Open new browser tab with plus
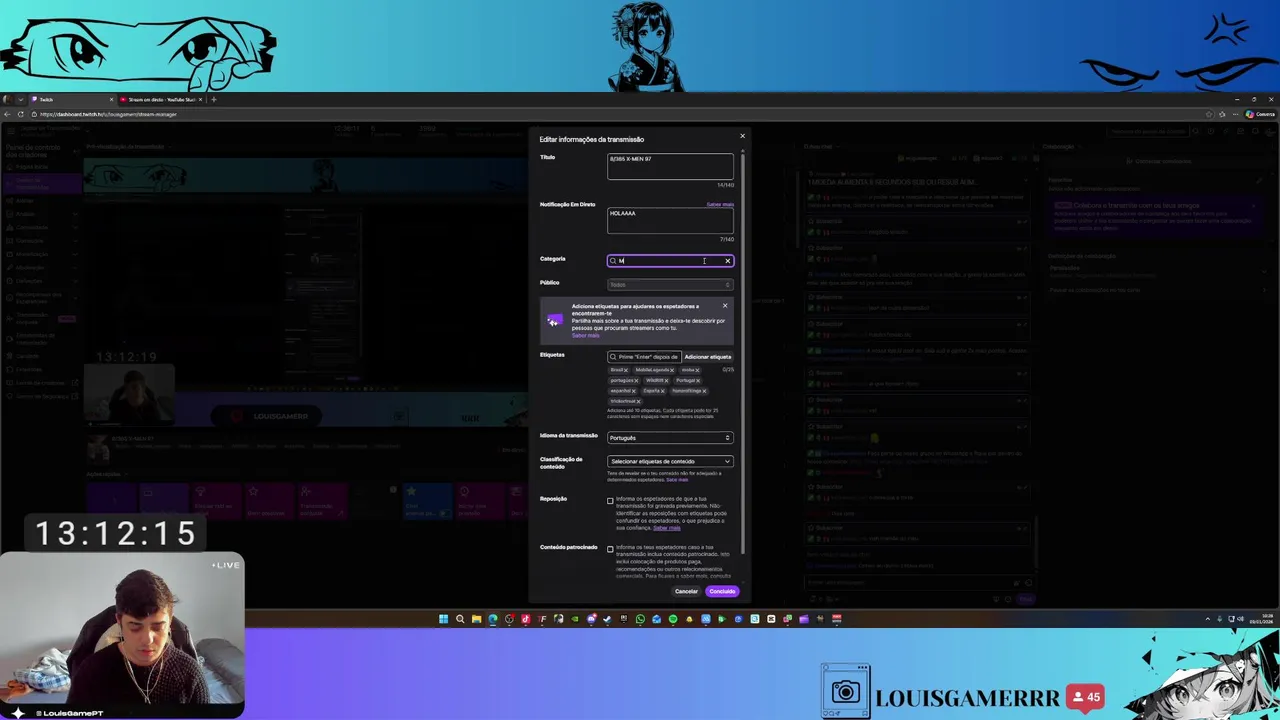 click(x=213, y=99)
